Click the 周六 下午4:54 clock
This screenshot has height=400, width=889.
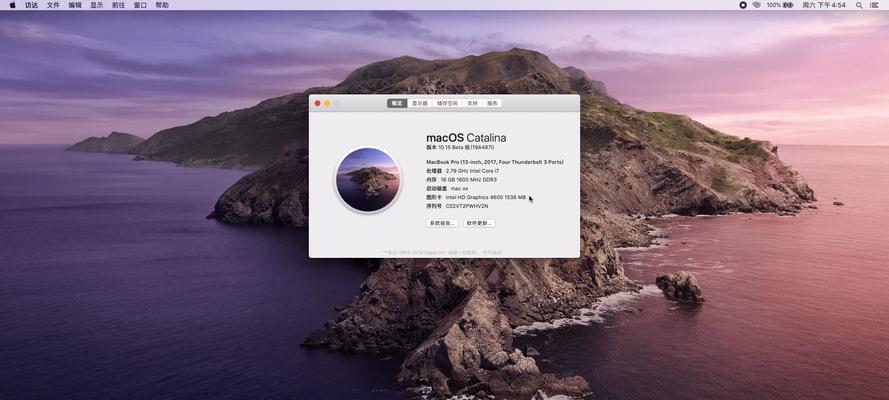pos(824,5)
